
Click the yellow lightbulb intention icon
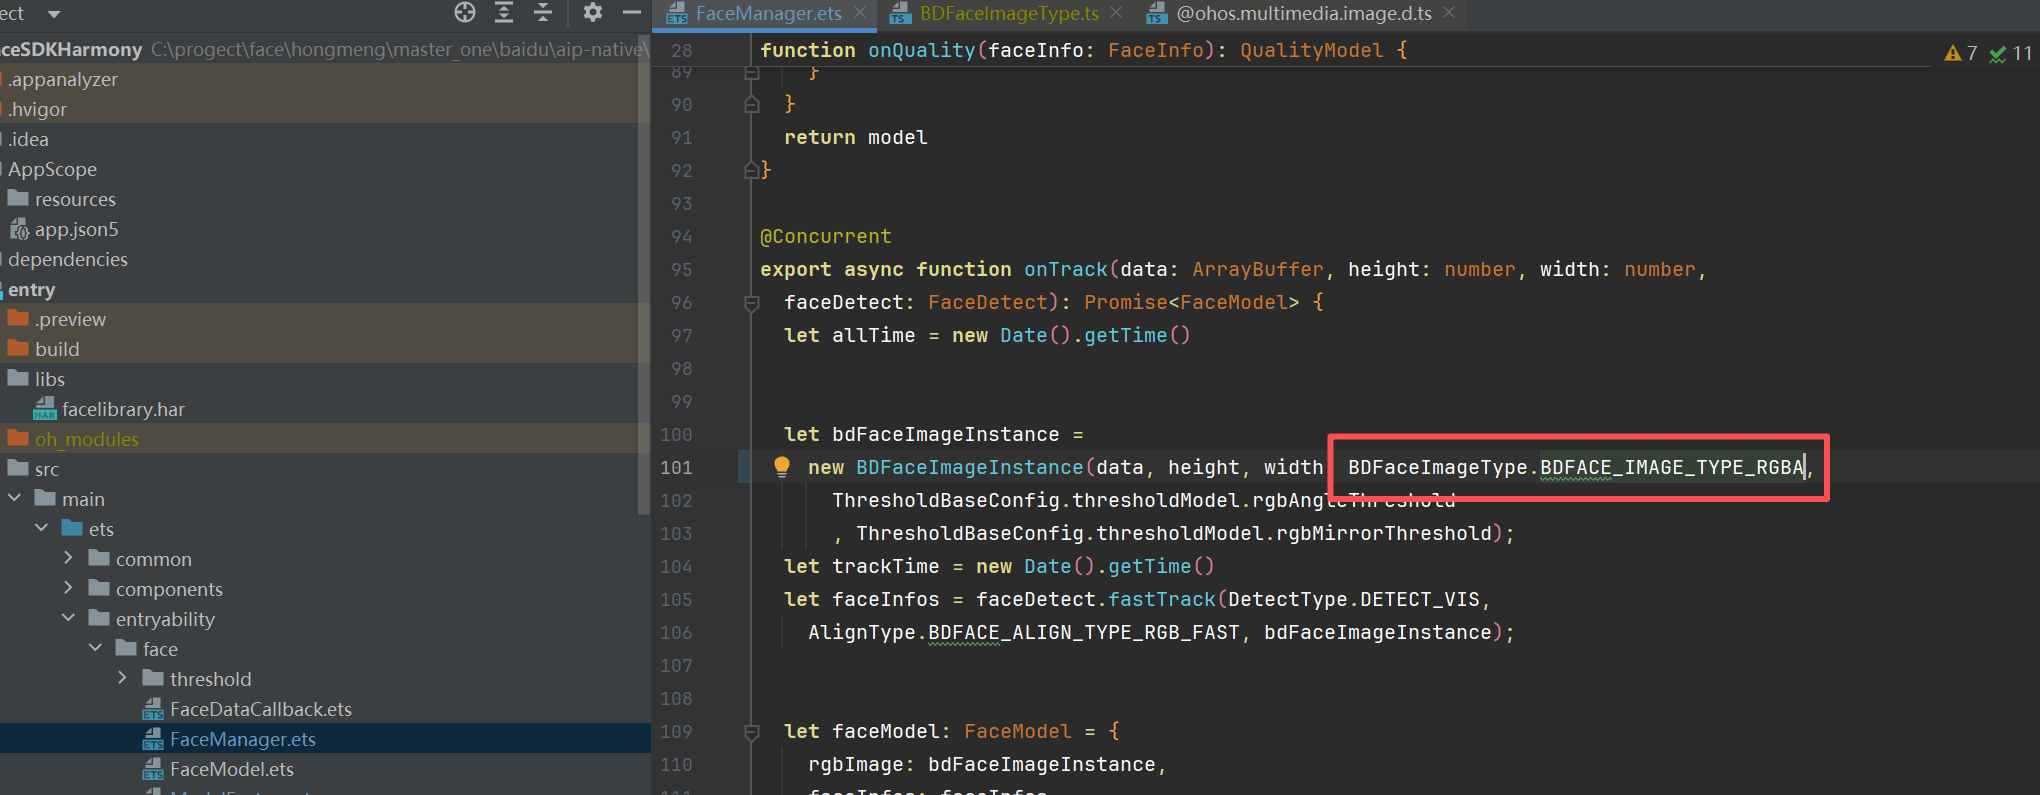(782, 466)
